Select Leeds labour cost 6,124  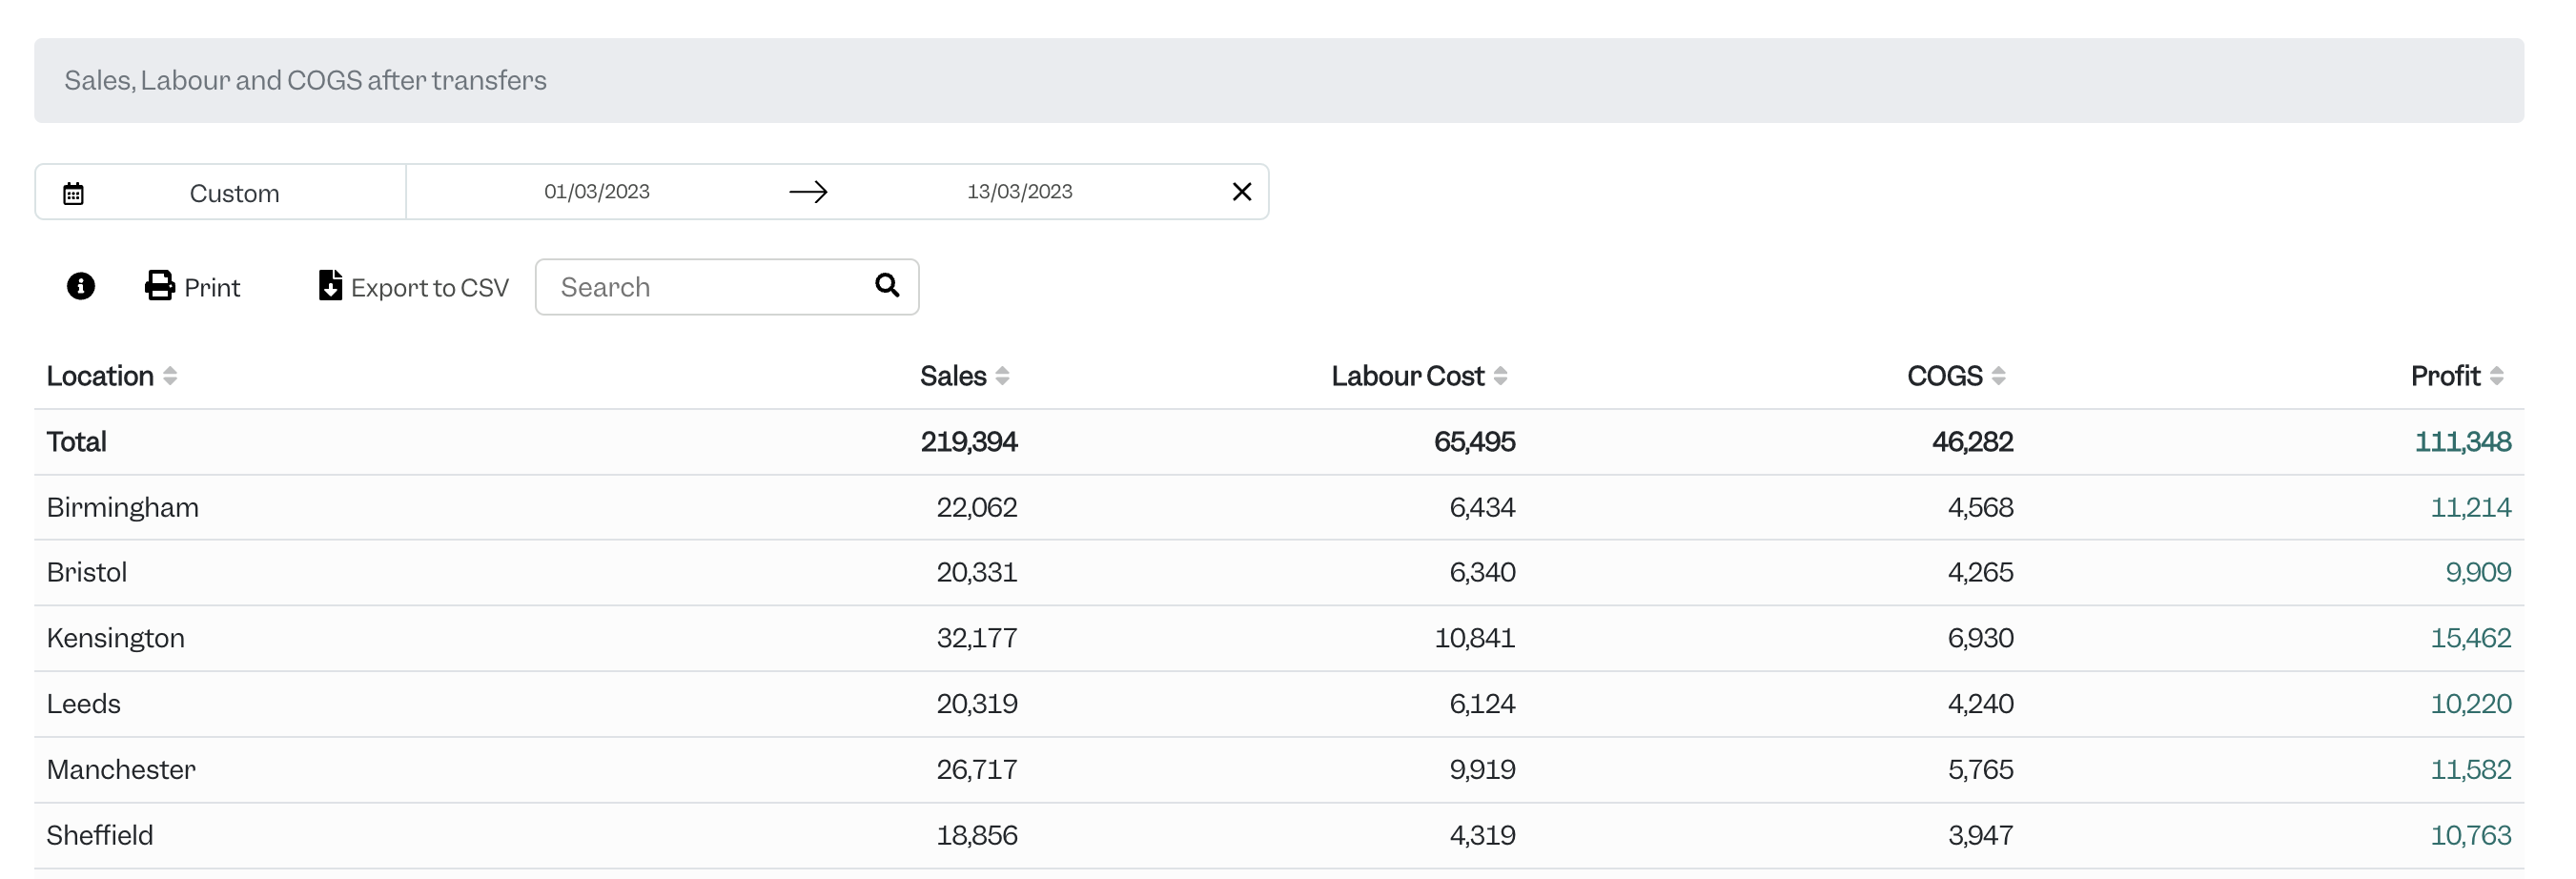pos(1482,705)
